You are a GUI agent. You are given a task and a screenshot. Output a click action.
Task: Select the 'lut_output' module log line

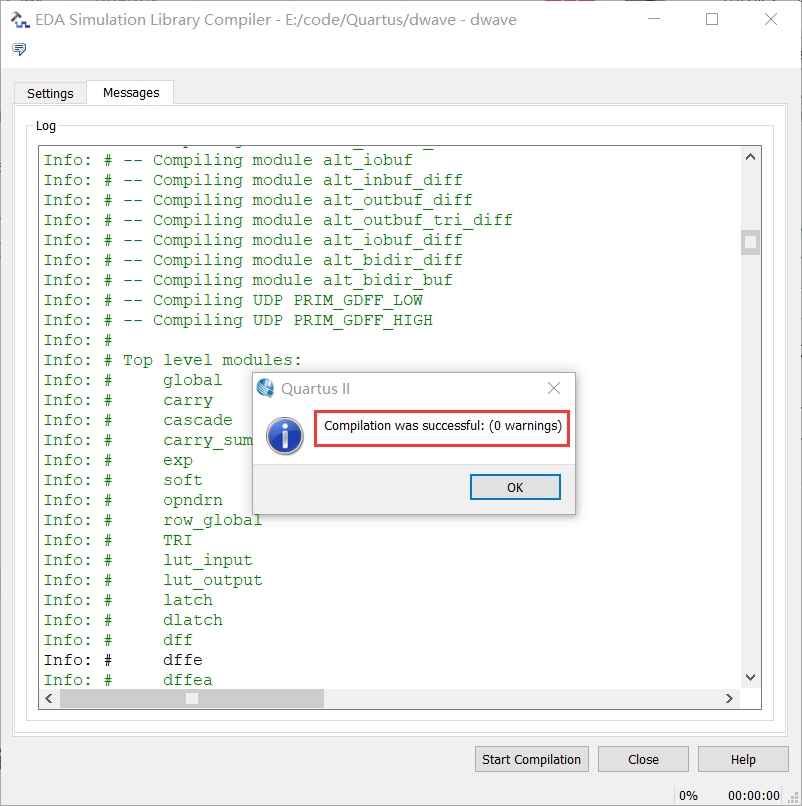click(153, 581)
